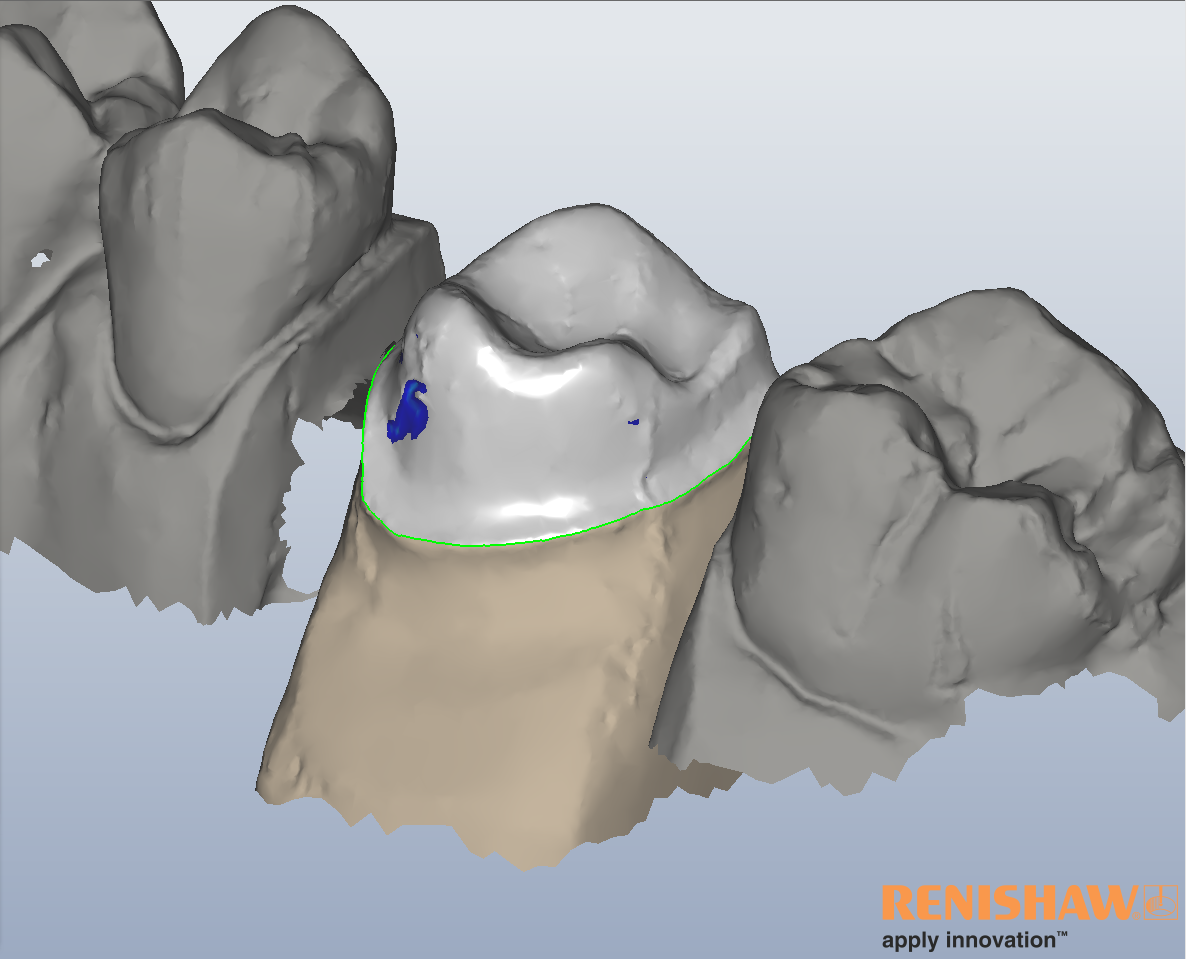Click the small hole in the left scan mesh
The height and width of the screenshot is (959, 1187).
click(x=39, y=260)
